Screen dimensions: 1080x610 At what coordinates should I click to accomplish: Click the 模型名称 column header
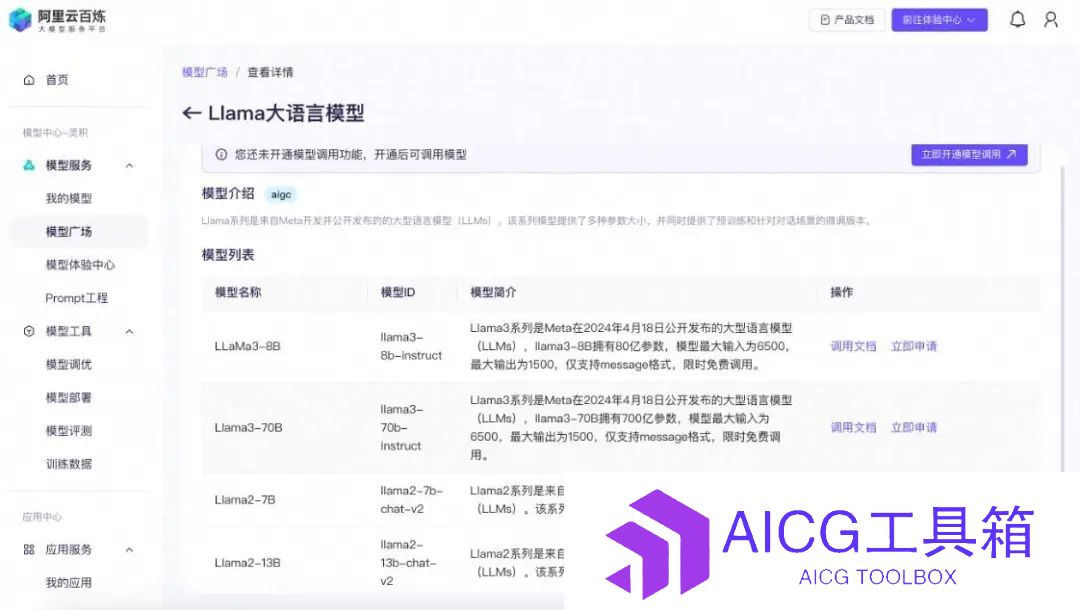(x=238, y=292)
